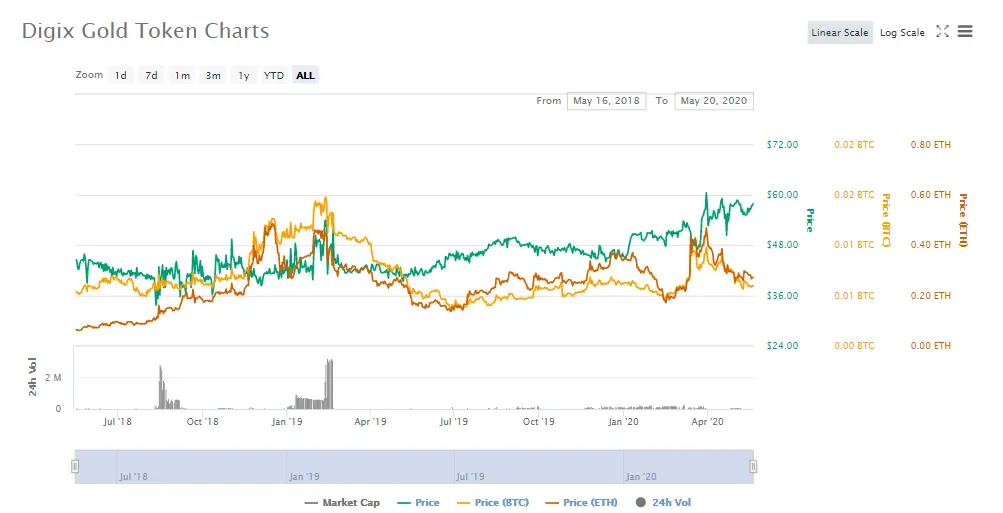
Task: Set zoom range to 1m
Action: (182, 75)
